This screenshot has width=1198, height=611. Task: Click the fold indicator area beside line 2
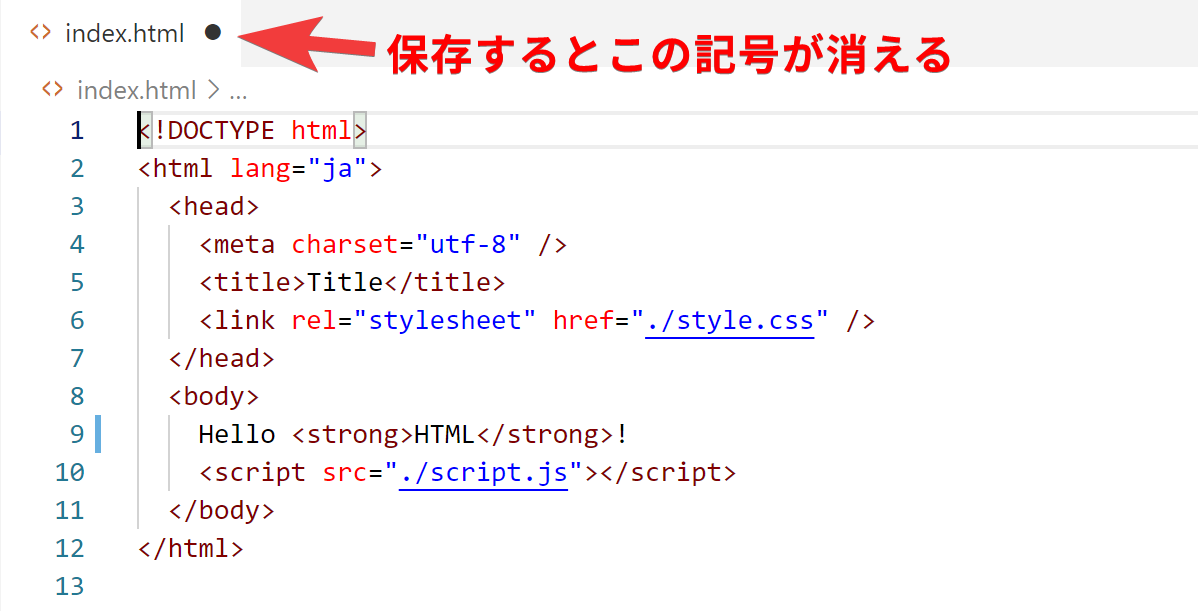pos(115,167)
